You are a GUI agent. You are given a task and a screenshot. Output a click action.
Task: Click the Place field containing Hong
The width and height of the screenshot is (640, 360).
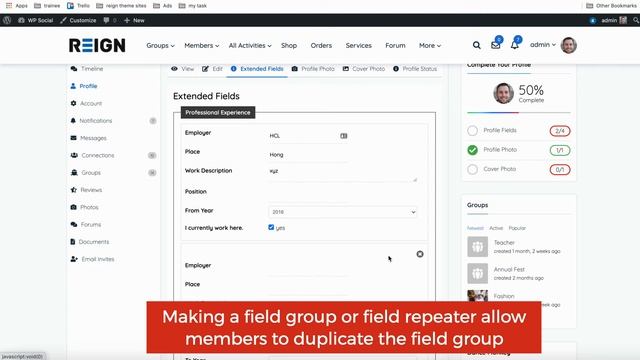[x=308, y=155]
